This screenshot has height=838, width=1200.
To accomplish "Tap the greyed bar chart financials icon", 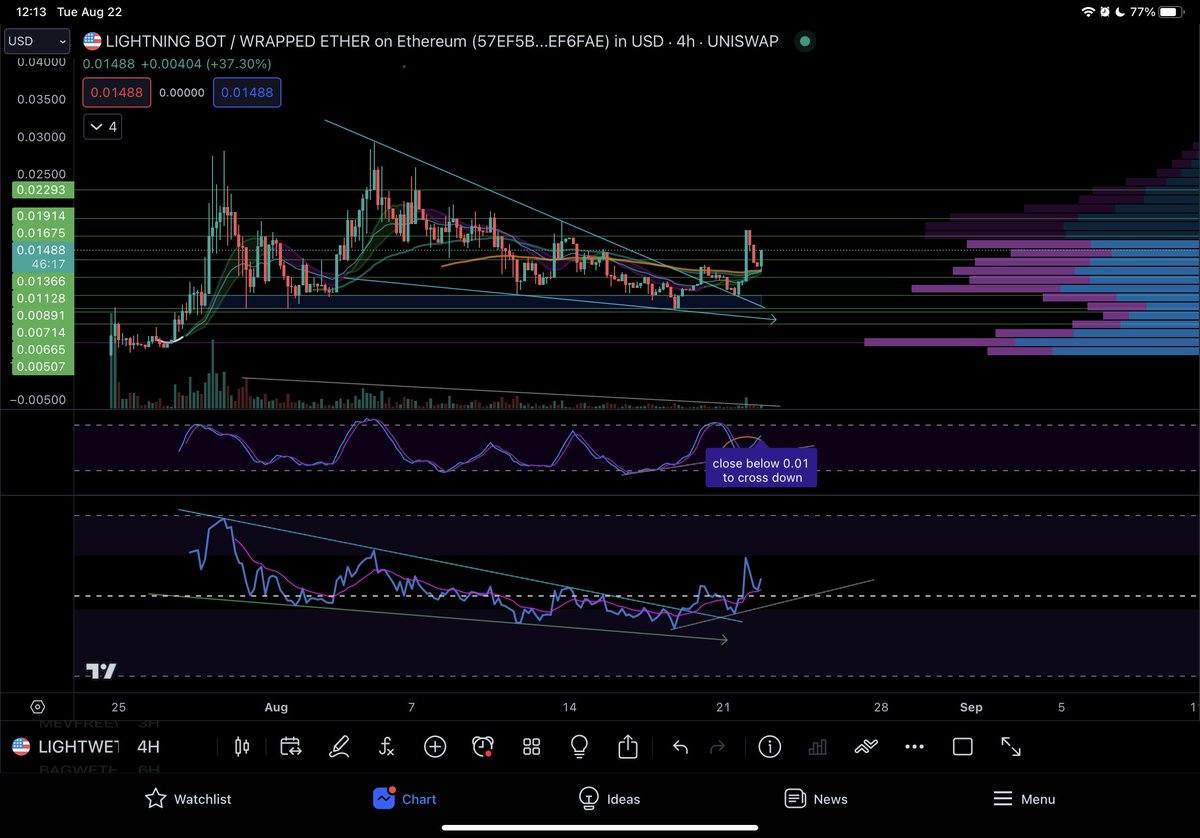I will (817, 746).
